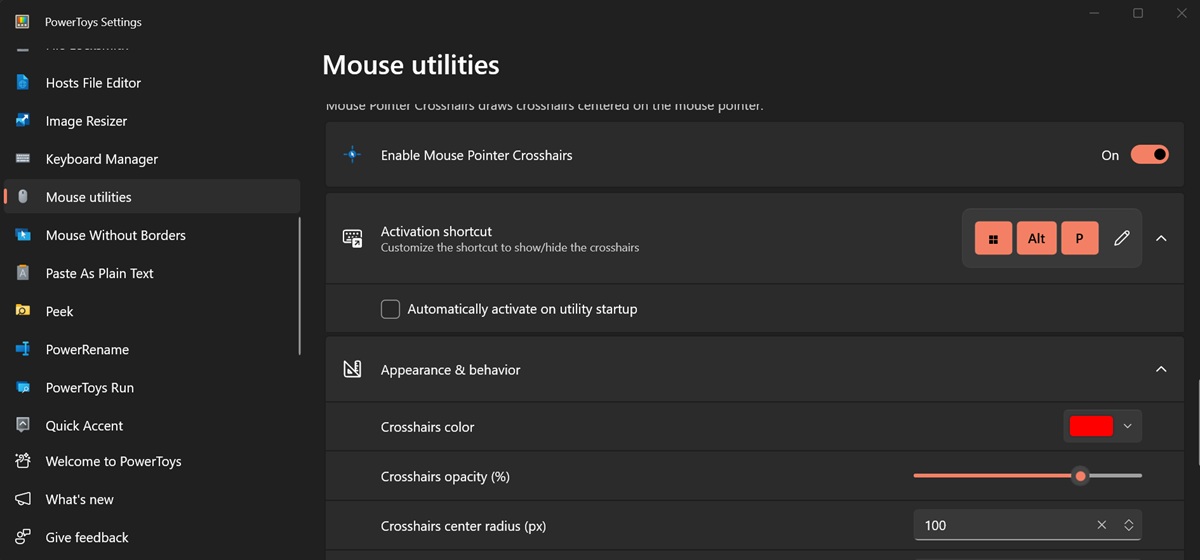
Task: Click the Mouse Pointer Crosshairs icon
Action: tap(352, 155)
